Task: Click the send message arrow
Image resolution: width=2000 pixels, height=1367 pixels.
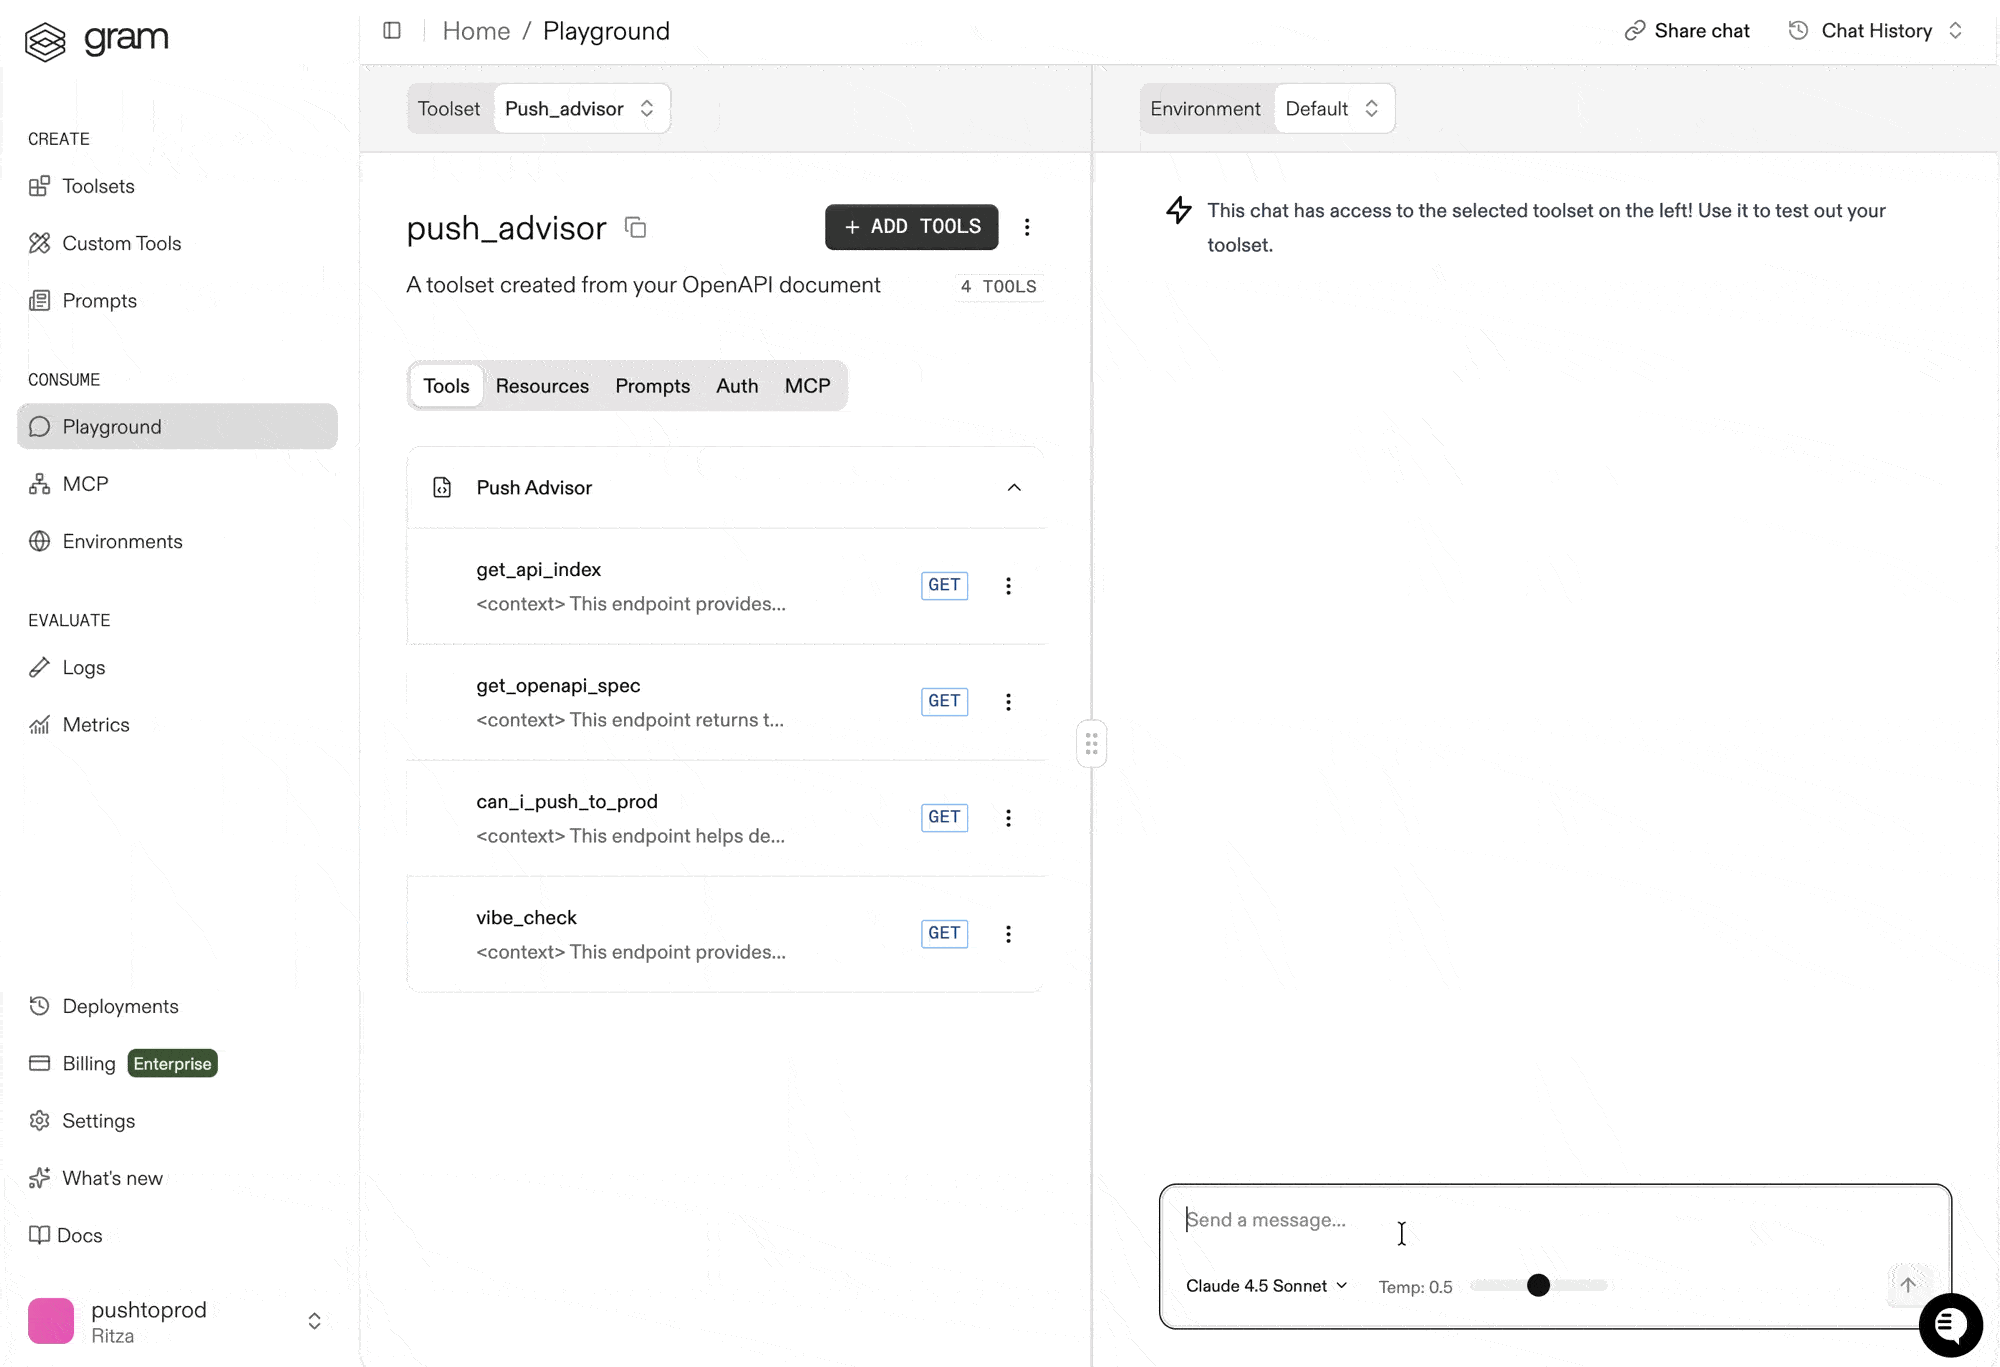Action: pos(1907,1285)
